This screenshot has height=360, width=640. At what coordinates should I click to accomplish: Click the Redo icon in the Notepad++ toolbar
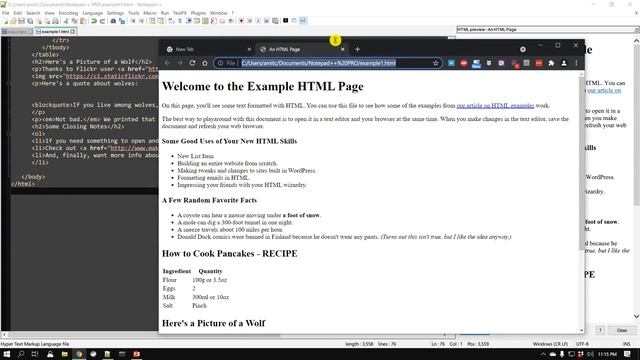[102, 21]
